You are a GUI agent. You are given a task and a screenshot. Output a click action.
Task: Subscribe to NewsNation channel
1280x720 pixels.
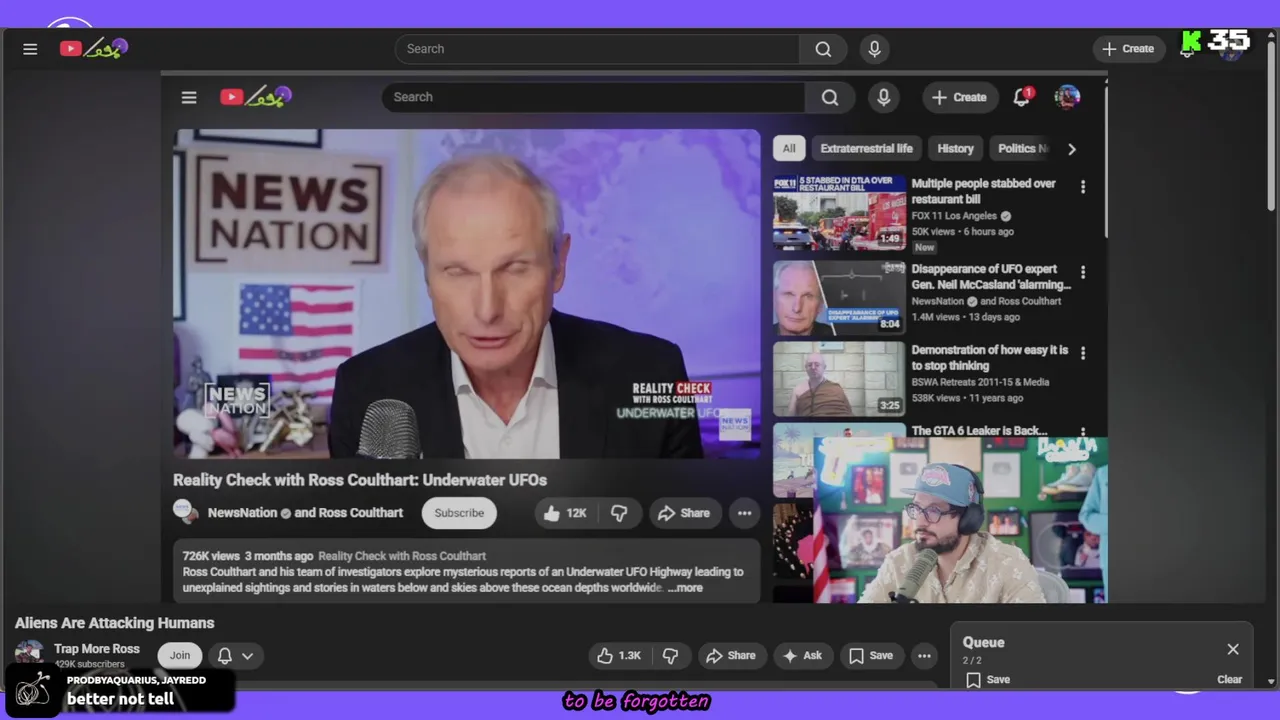tap(459, 513)
